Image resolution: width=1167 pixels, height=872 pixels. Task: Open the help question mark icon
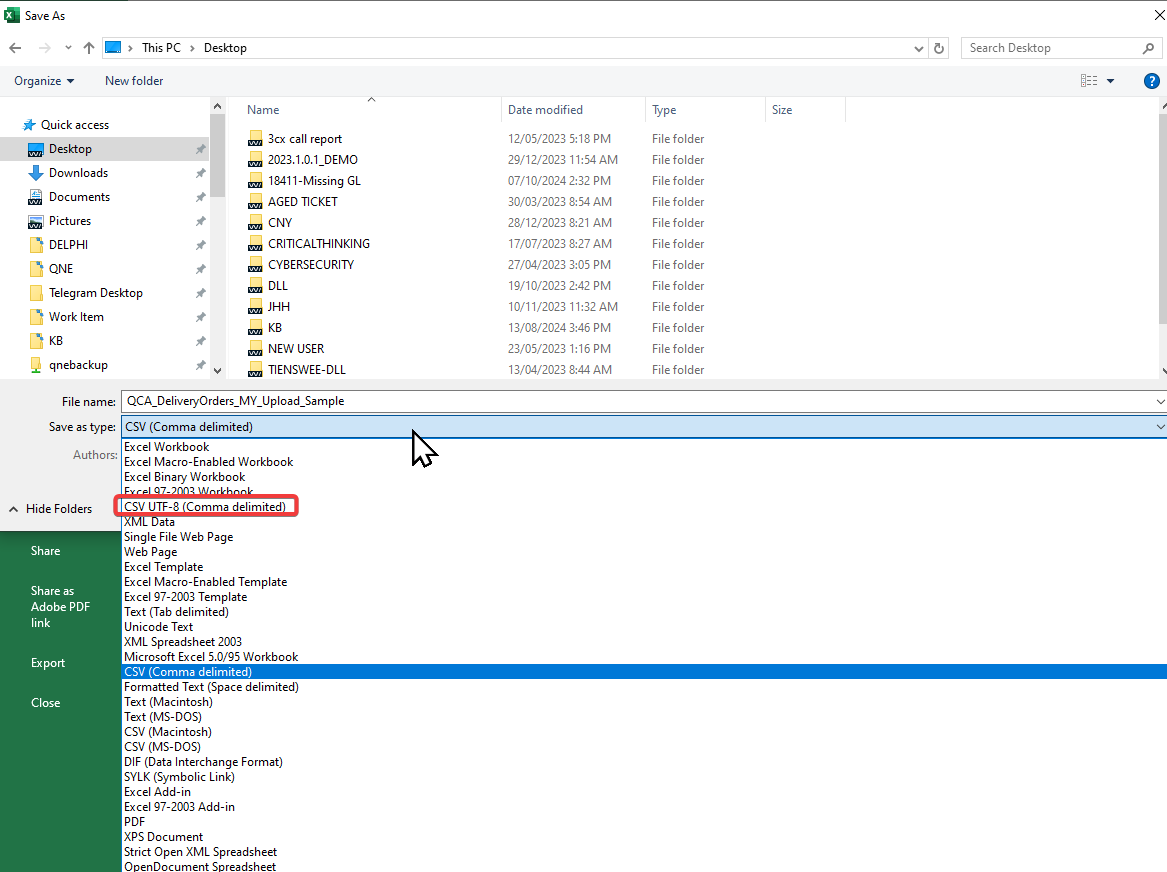[1151, 81]
